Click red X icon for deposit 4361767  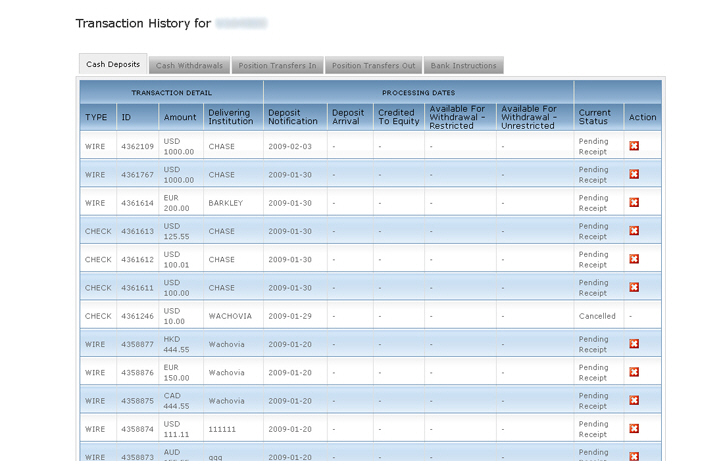(634, 174)
